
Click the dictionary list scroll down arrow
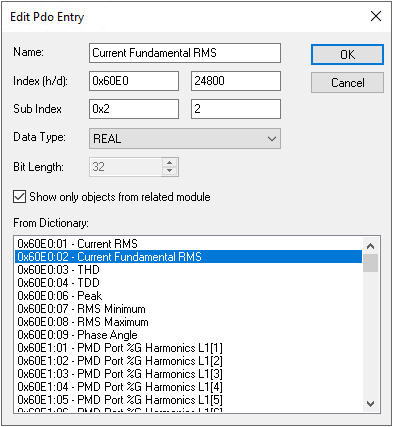tap(370, 404)
